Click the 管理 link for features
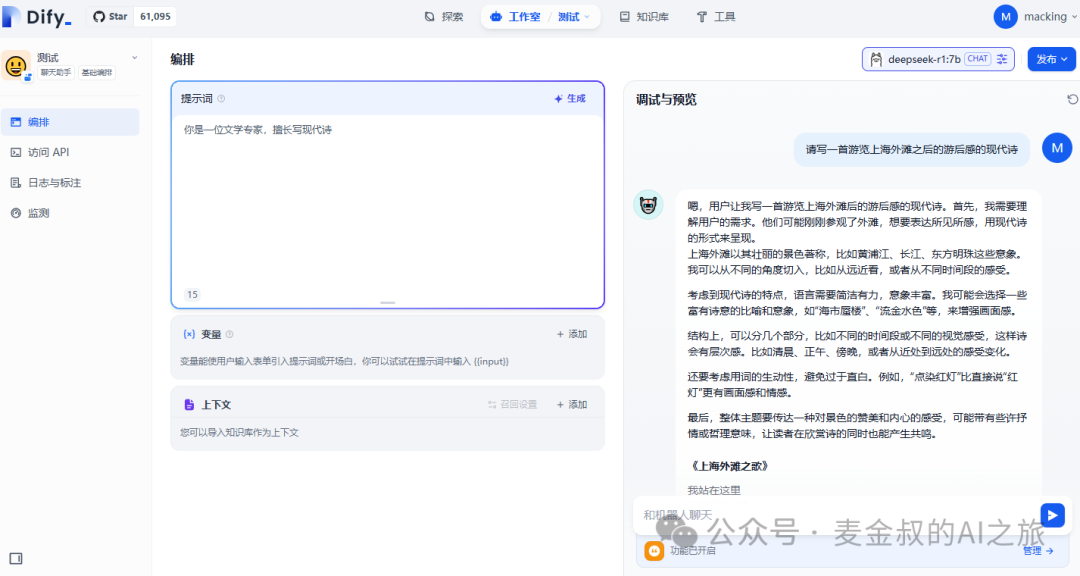Viewport: 1080px width, 576px height. click(x=1037, y=550)
